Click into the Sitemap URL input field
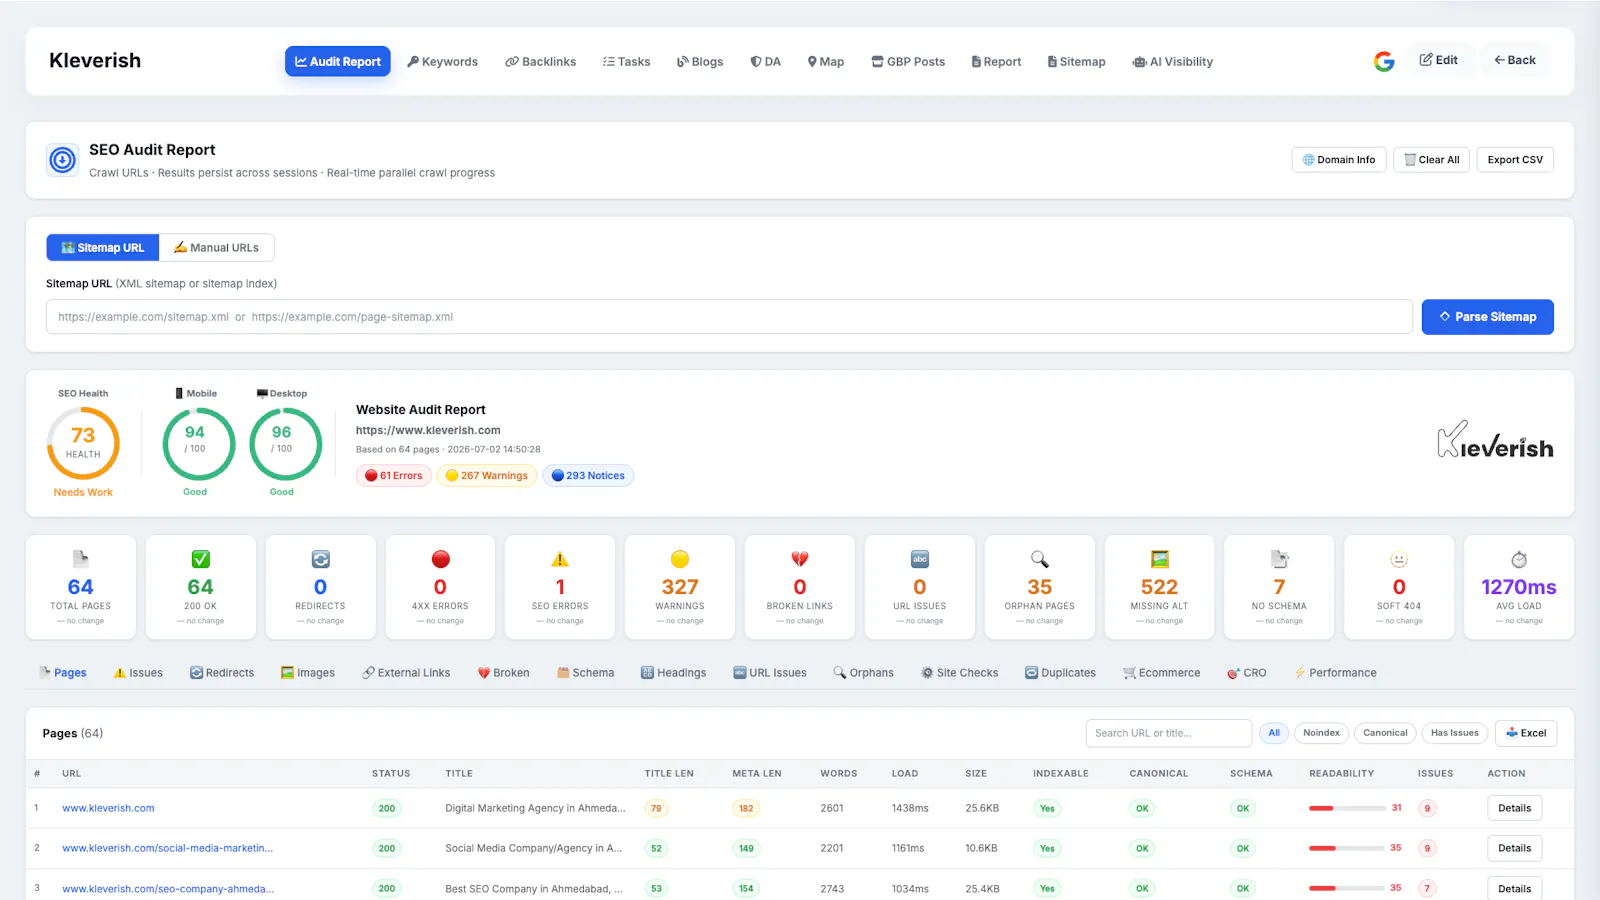 (x=729, y=317)
